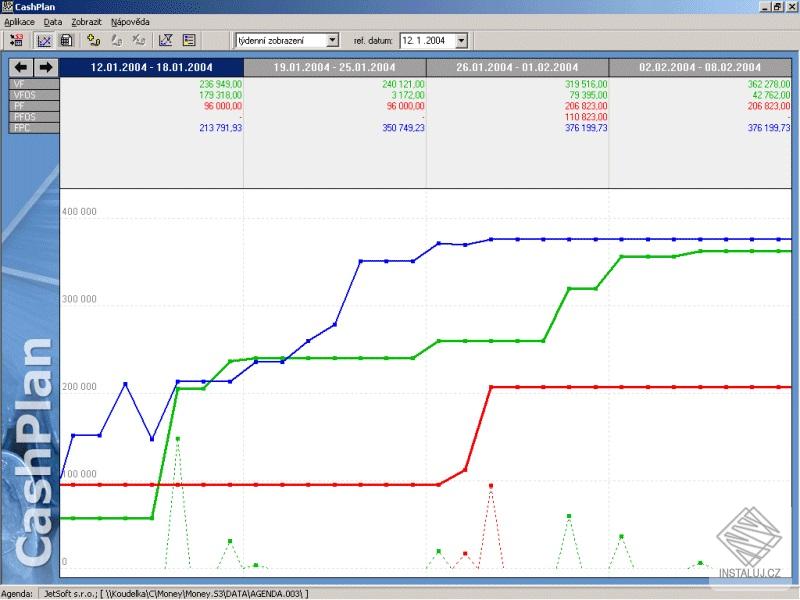Click the 400 000 axis label on chart
The image size is (800, 600).
coord(79,212)
